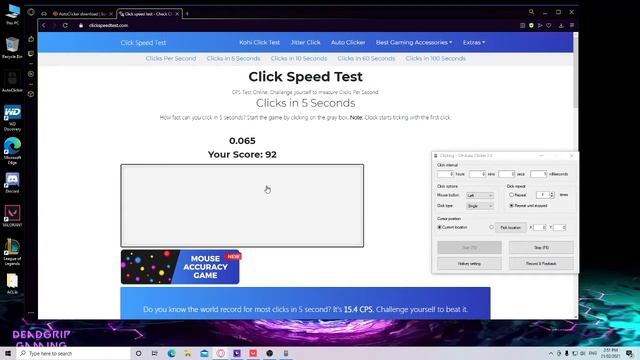Click the heart bookmark icon

[x=549, y=25]
